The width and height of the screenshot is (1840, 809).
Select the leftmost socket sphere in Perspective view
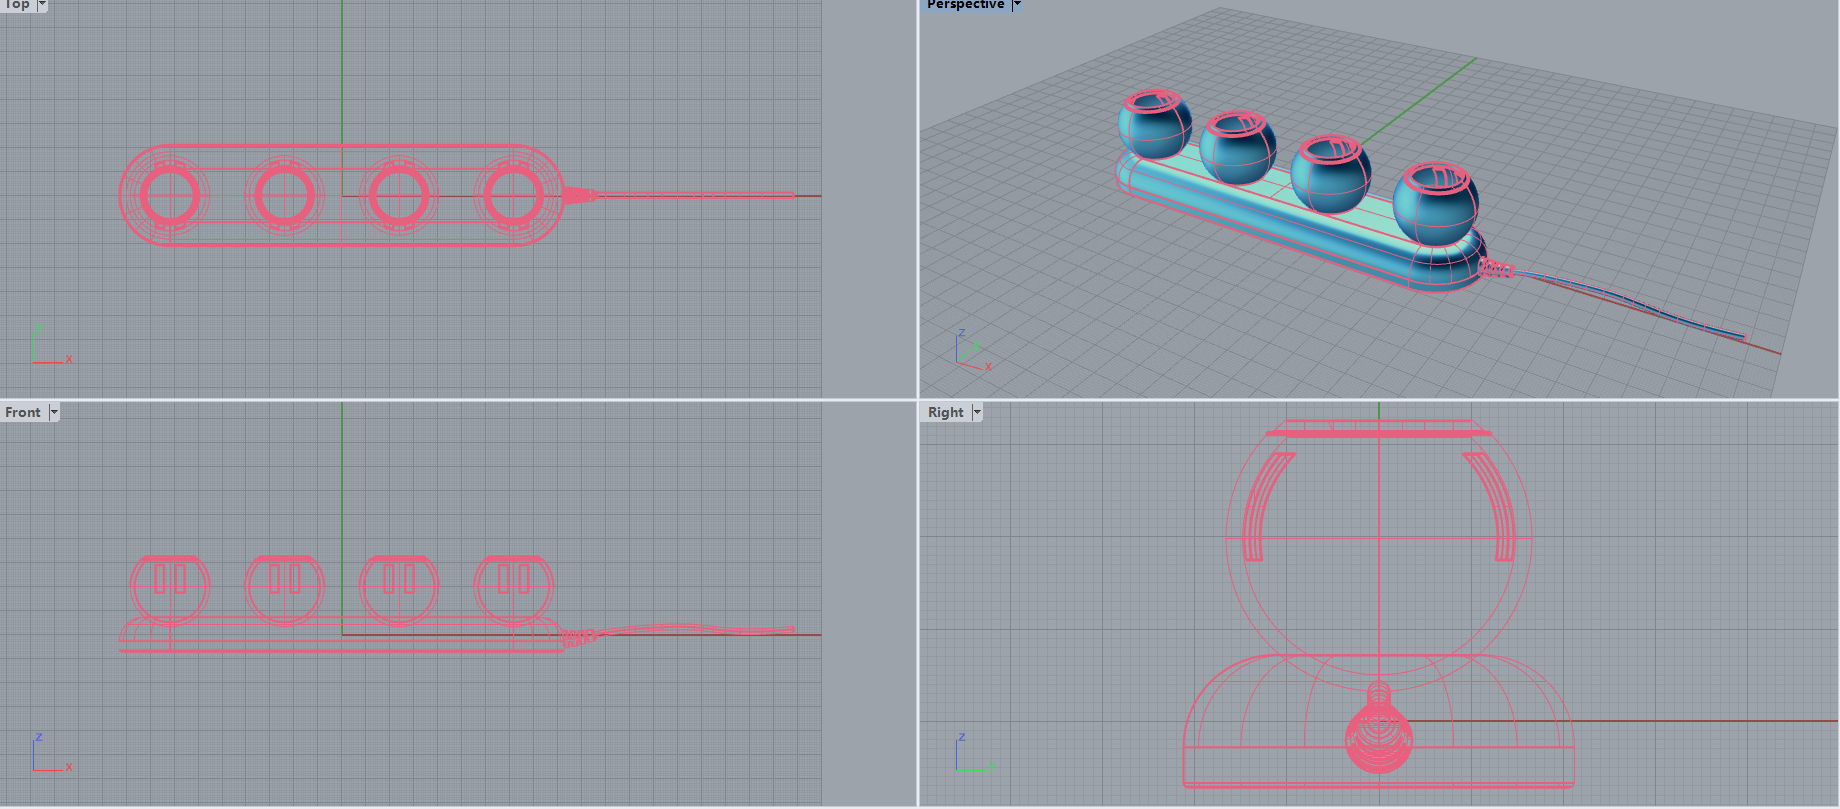[x=1155, y=130]
